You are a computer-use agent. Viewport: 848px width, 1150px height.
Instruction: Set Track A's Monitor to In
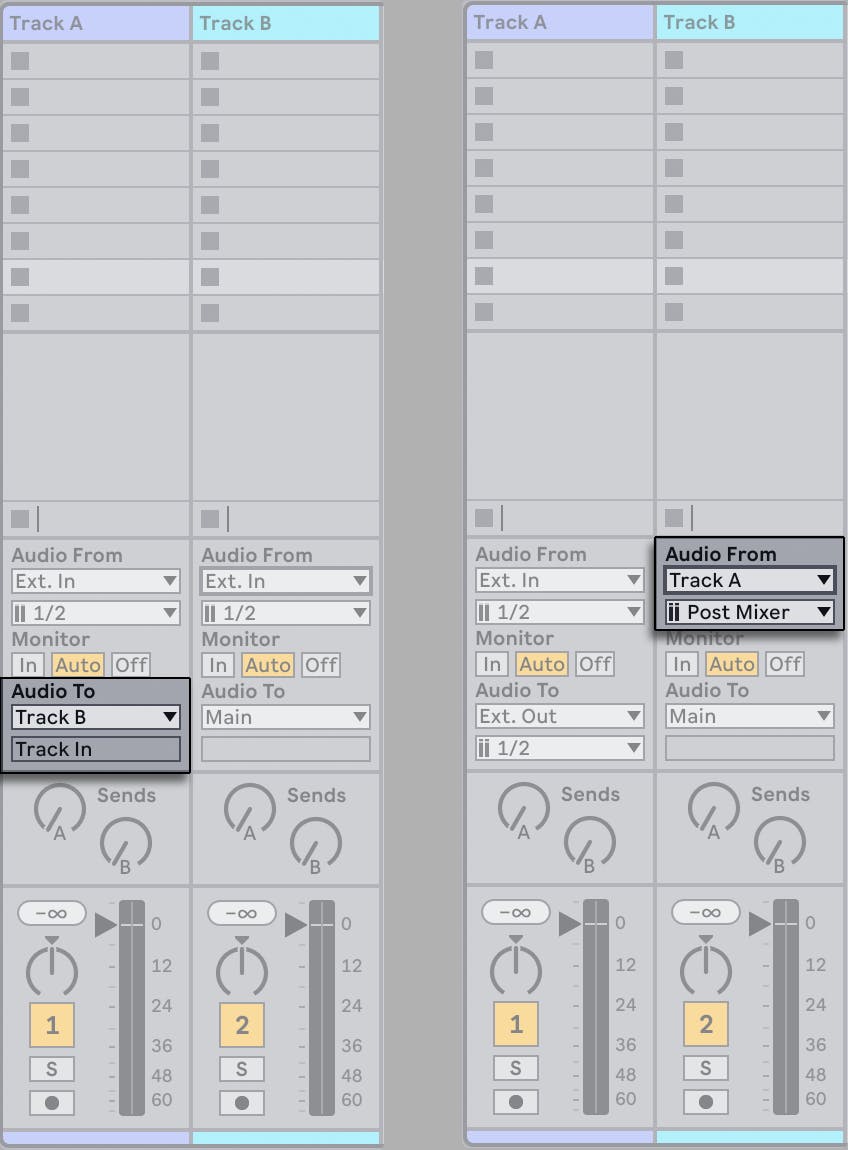[x=28, y=664]
